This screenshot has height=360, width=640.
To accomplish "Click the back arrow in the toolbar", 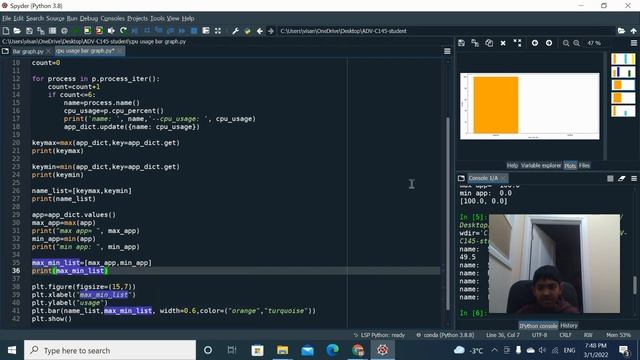I will pyautogui.click(x=259, y=31).
